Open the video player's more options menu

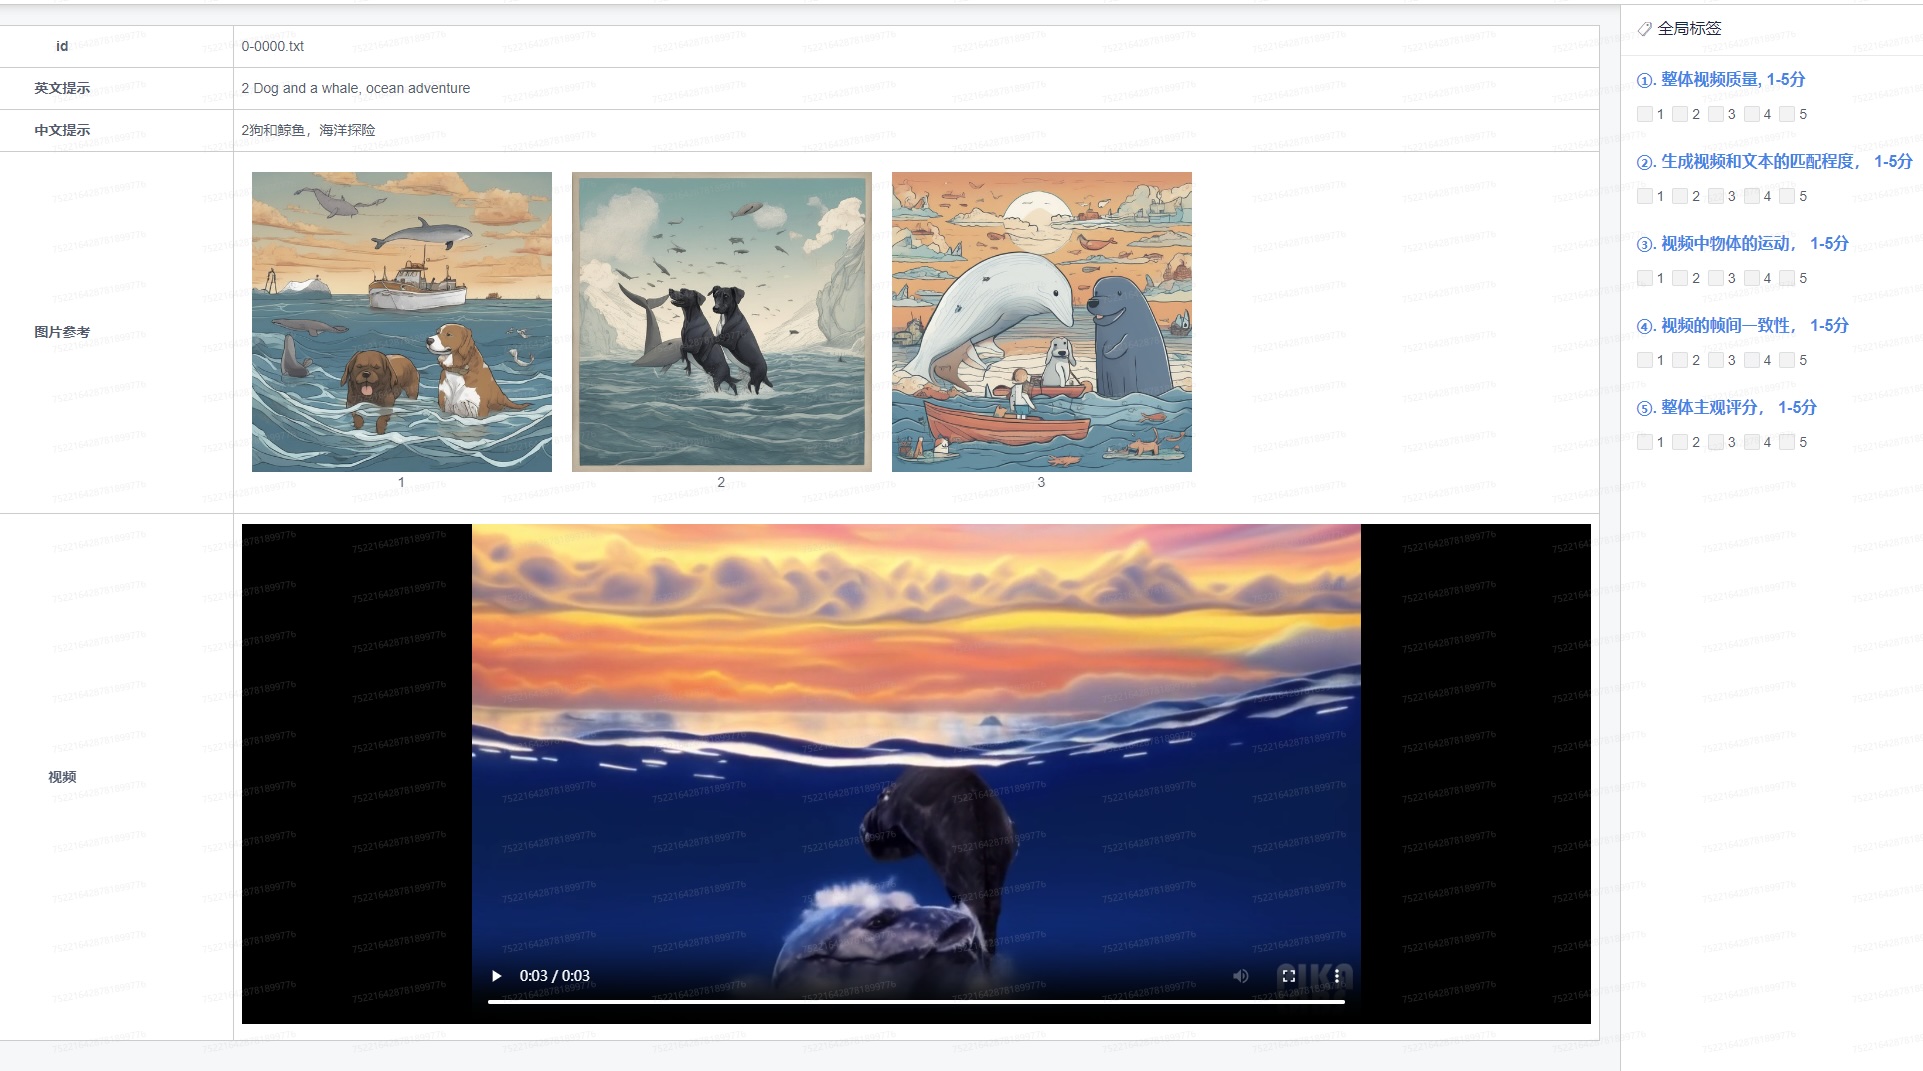pos(1337,976)
